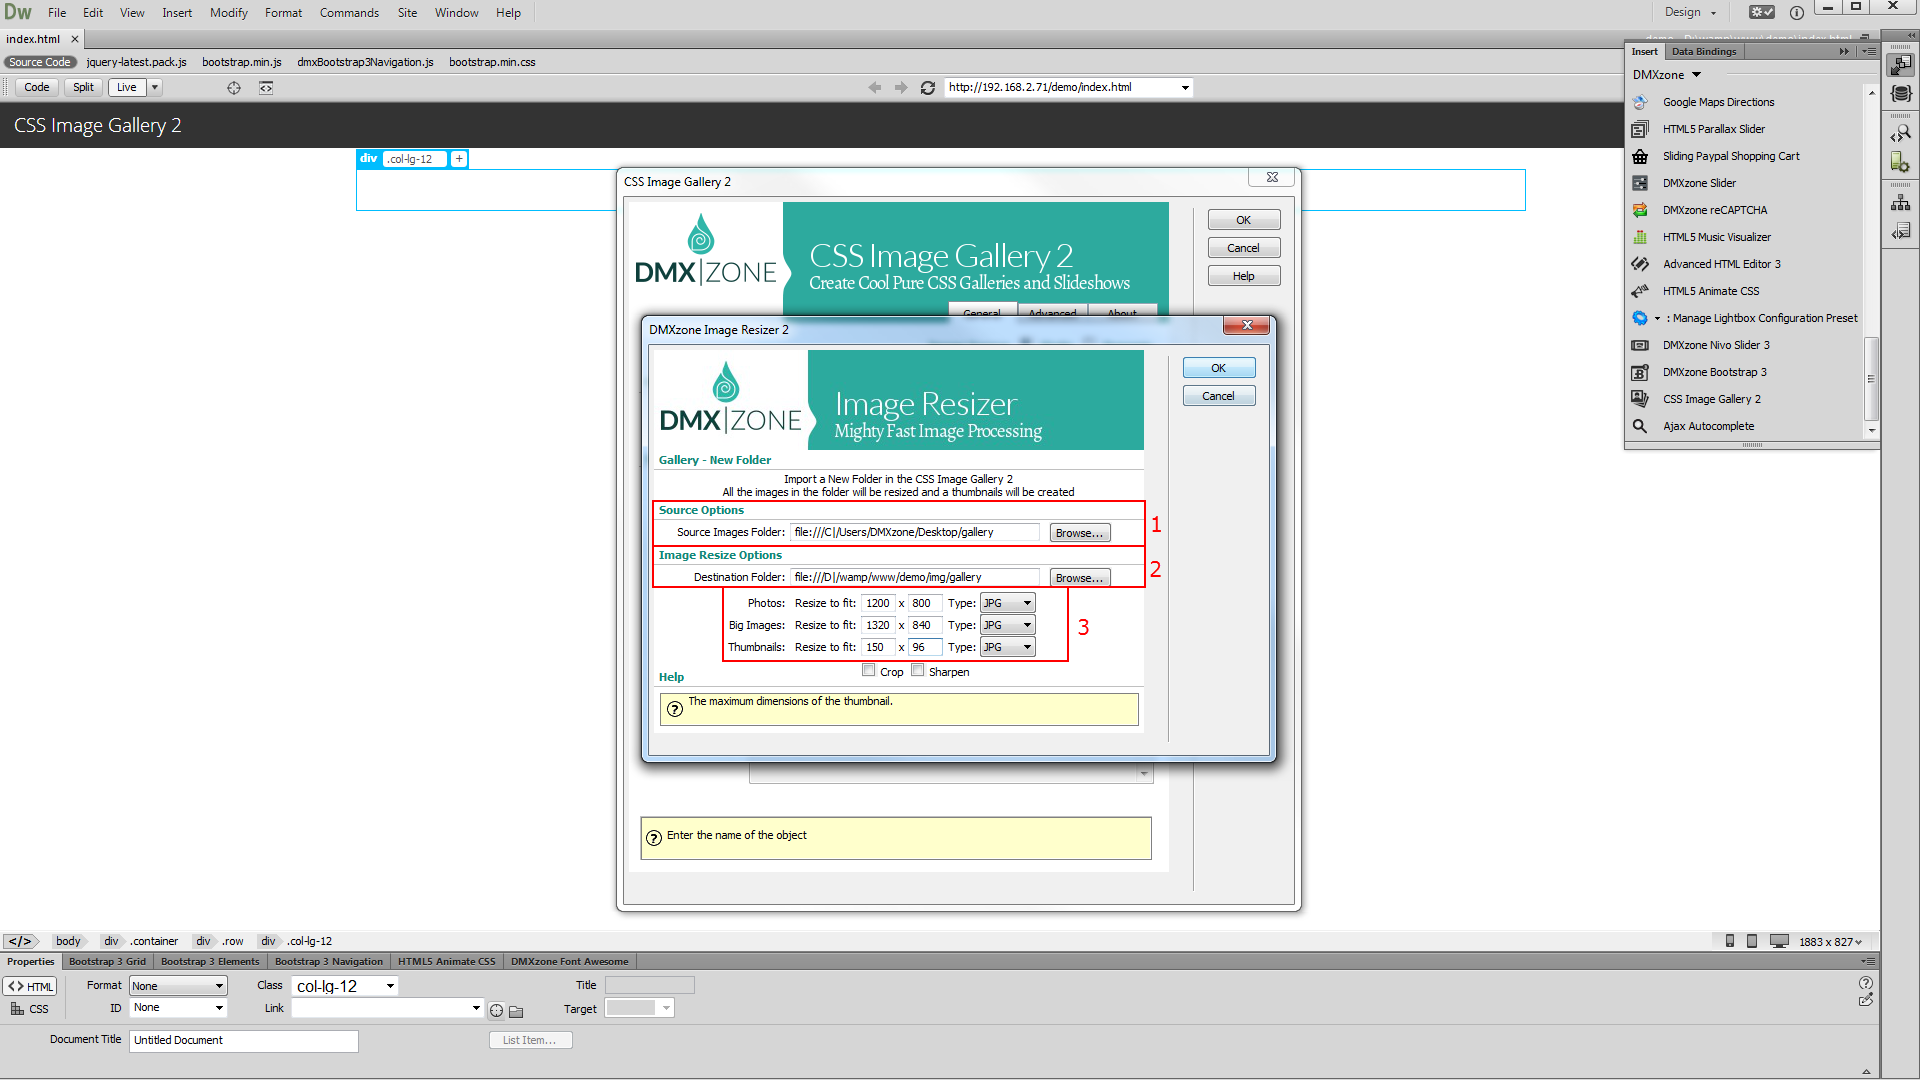1920x1080 pixels.
Task: Click OK in Image Resizer dialog
Action: click(x=1219, y=368)
